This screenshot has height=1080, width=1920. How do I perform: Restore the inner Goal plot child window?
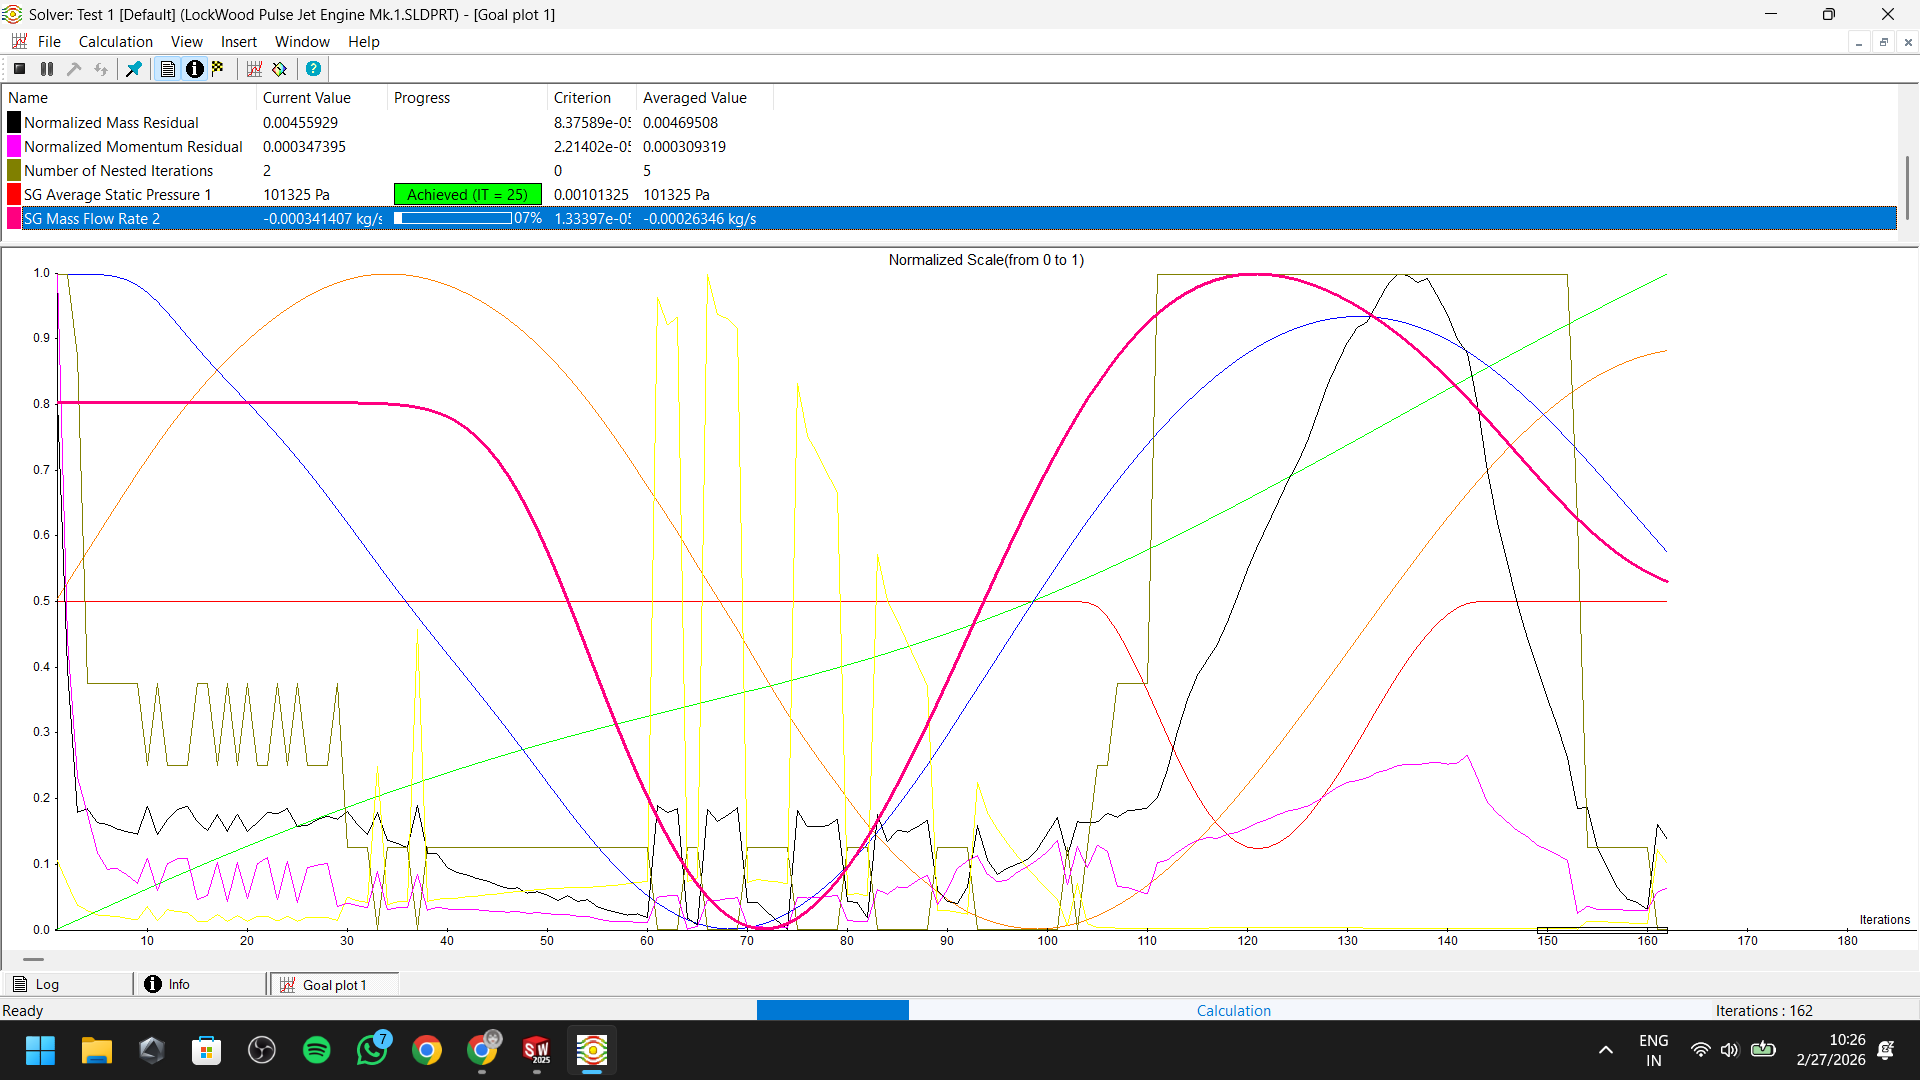pos(1883,42)
